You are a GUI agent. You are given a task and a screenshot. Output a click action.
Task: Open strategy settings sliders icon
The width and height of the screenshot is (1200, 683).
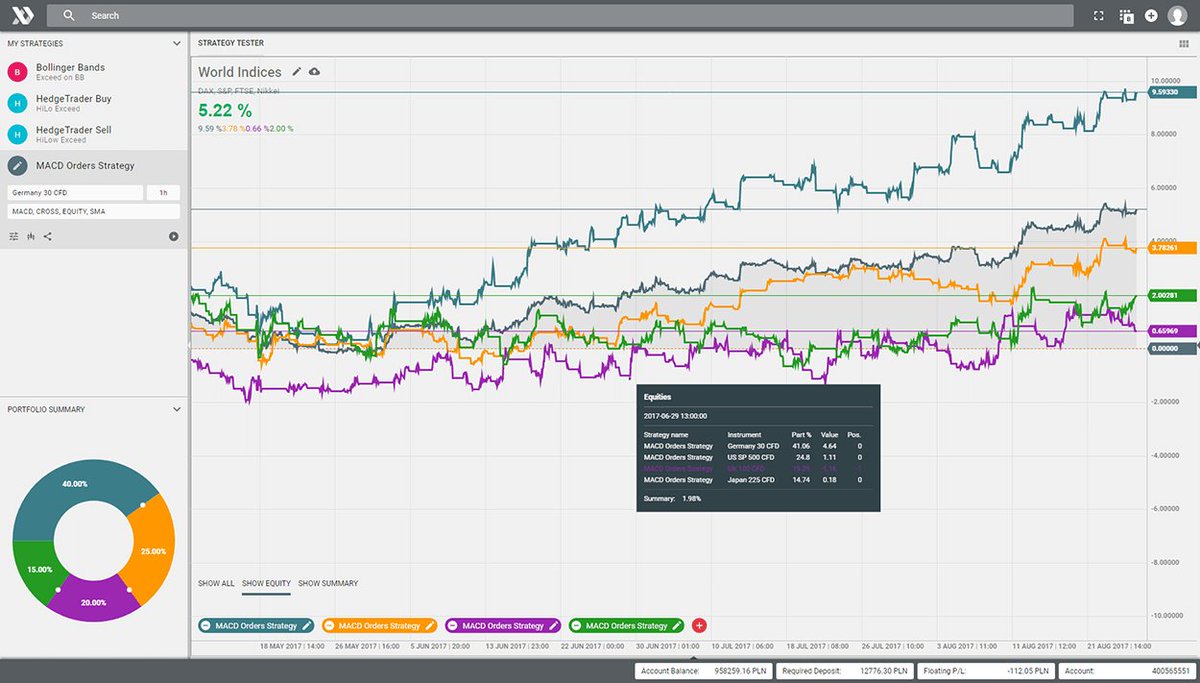(14, 236)
